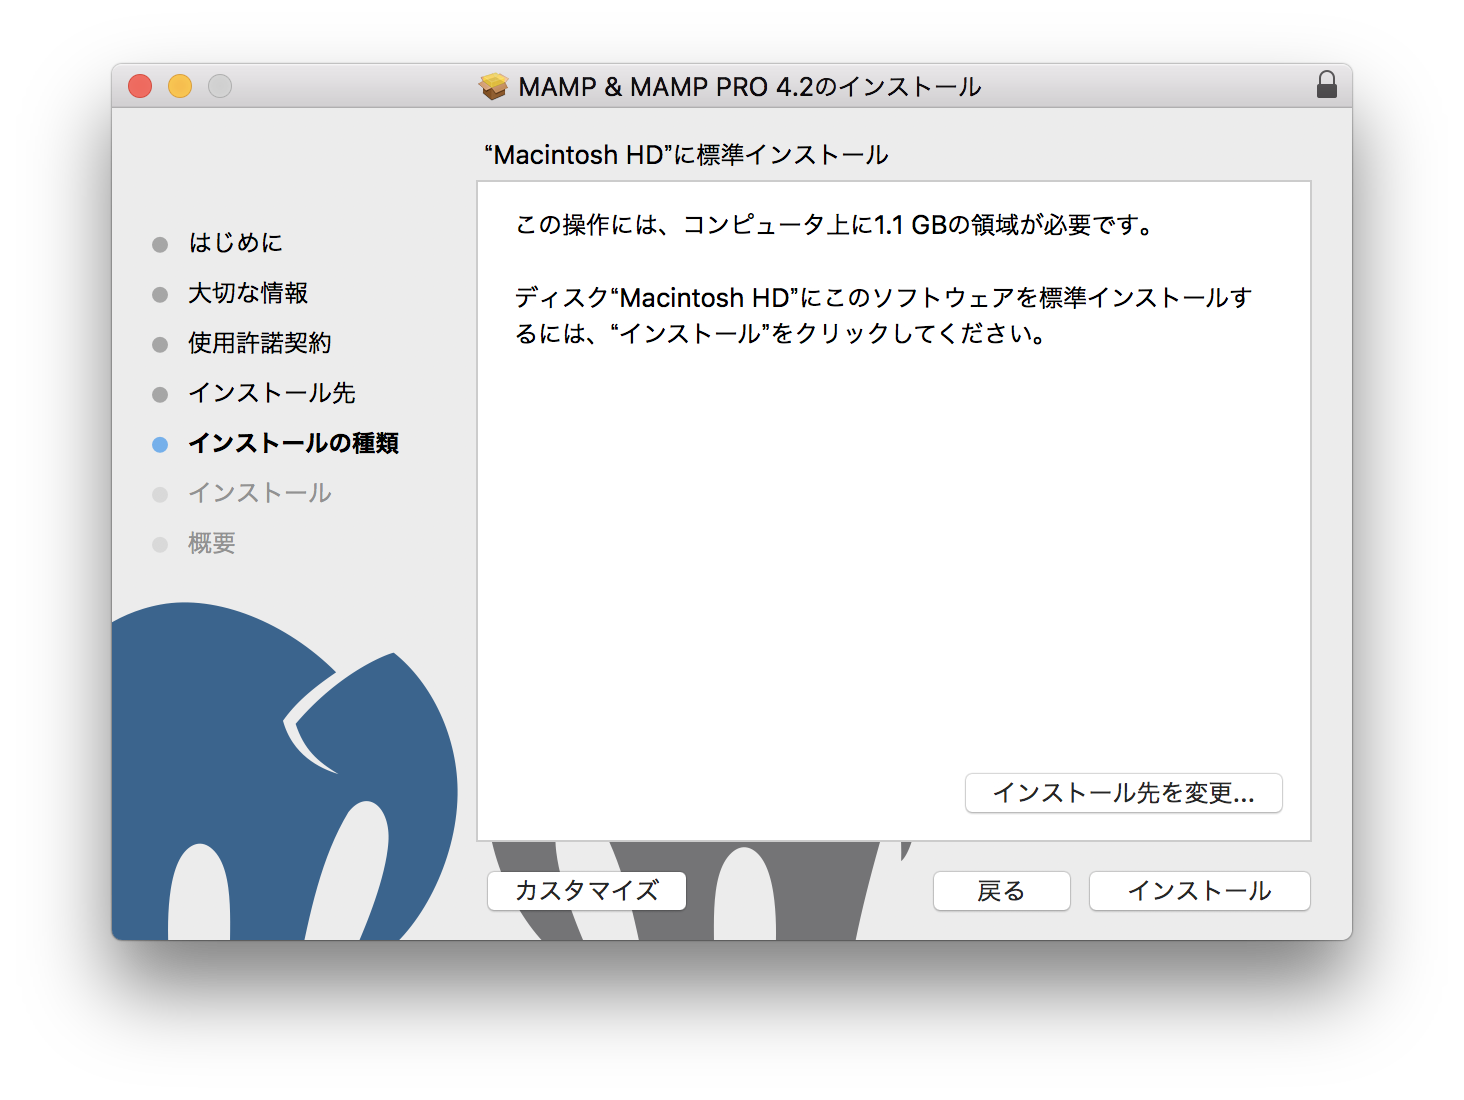This screenshot has width=1464, height=1100.
Task: Click the step indicator dot beside はじめに
Action: pos(160,243)
